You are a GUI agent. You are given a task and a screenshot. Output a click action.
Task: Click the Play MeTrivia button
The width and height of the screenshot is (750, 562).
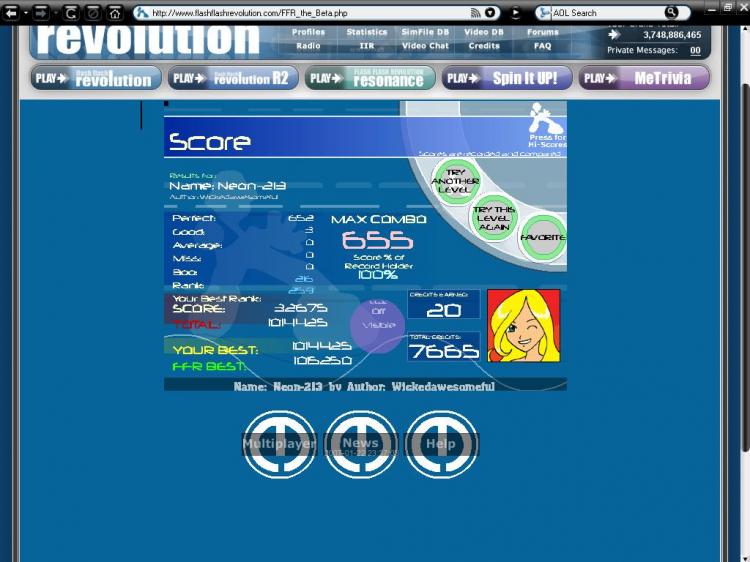coord(644,78)
